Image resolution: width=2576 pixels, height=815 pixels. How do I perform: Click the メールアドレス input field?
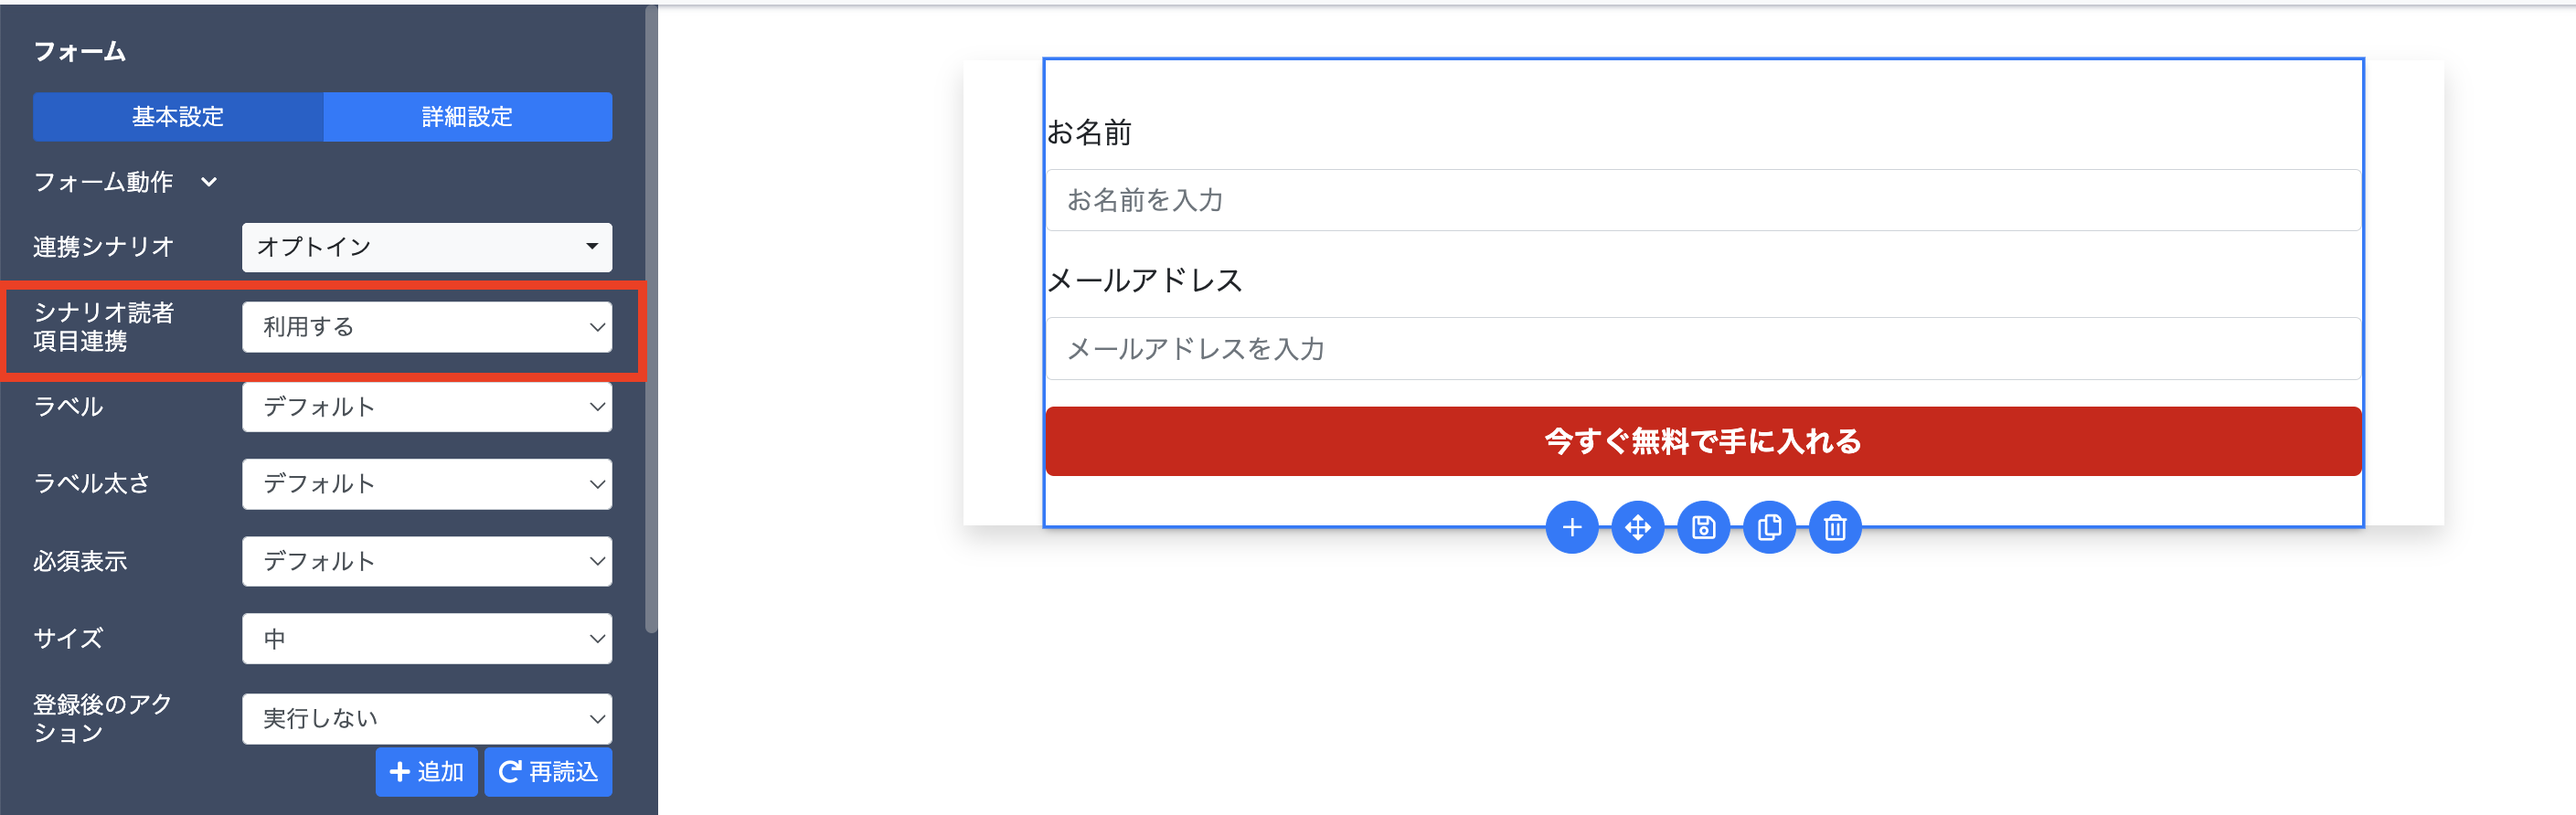[x=1702, y=349]
